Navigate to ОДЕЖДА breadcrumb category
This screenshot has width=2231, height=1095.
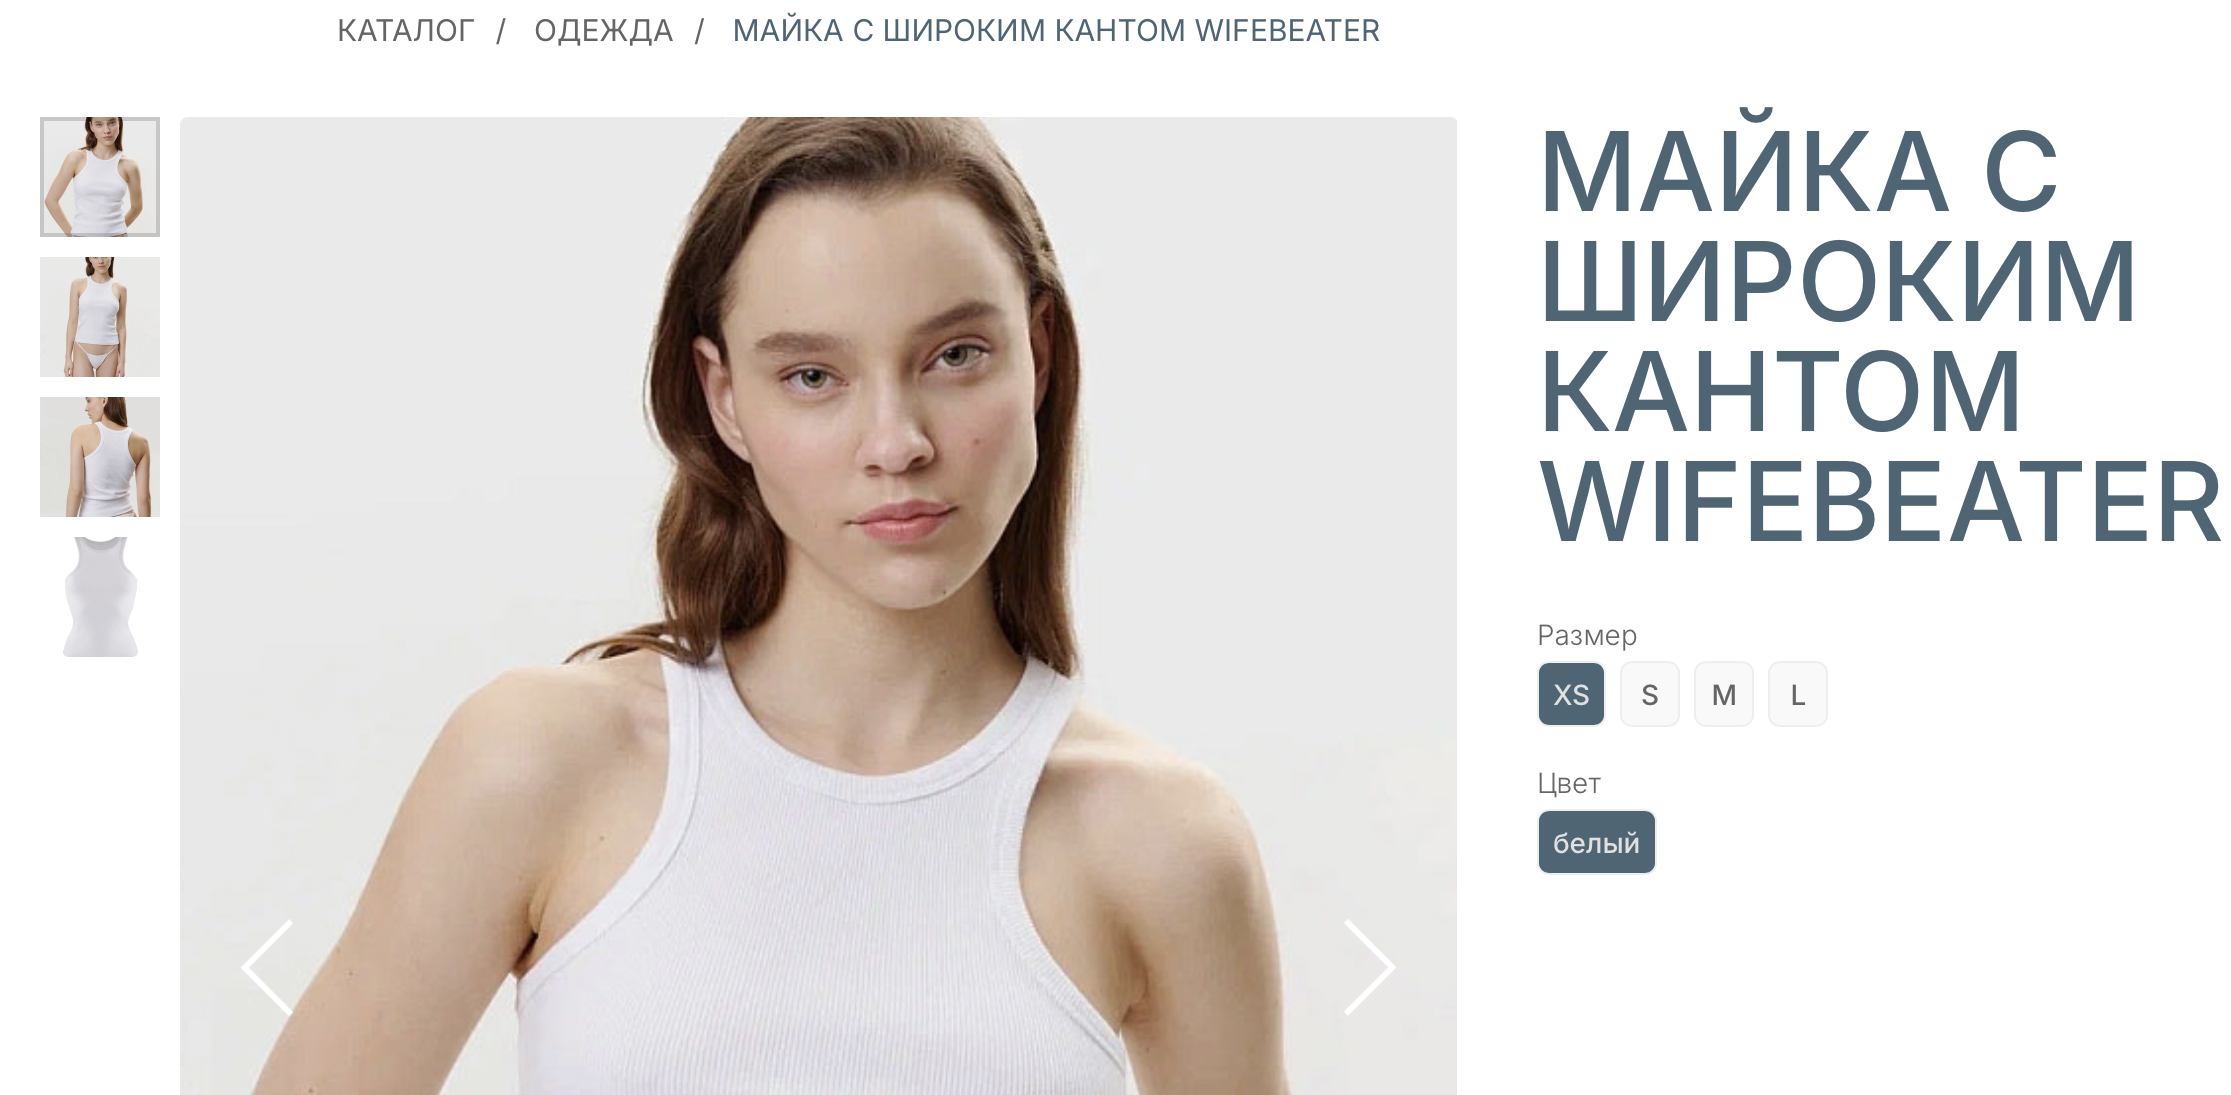point(603,31)
